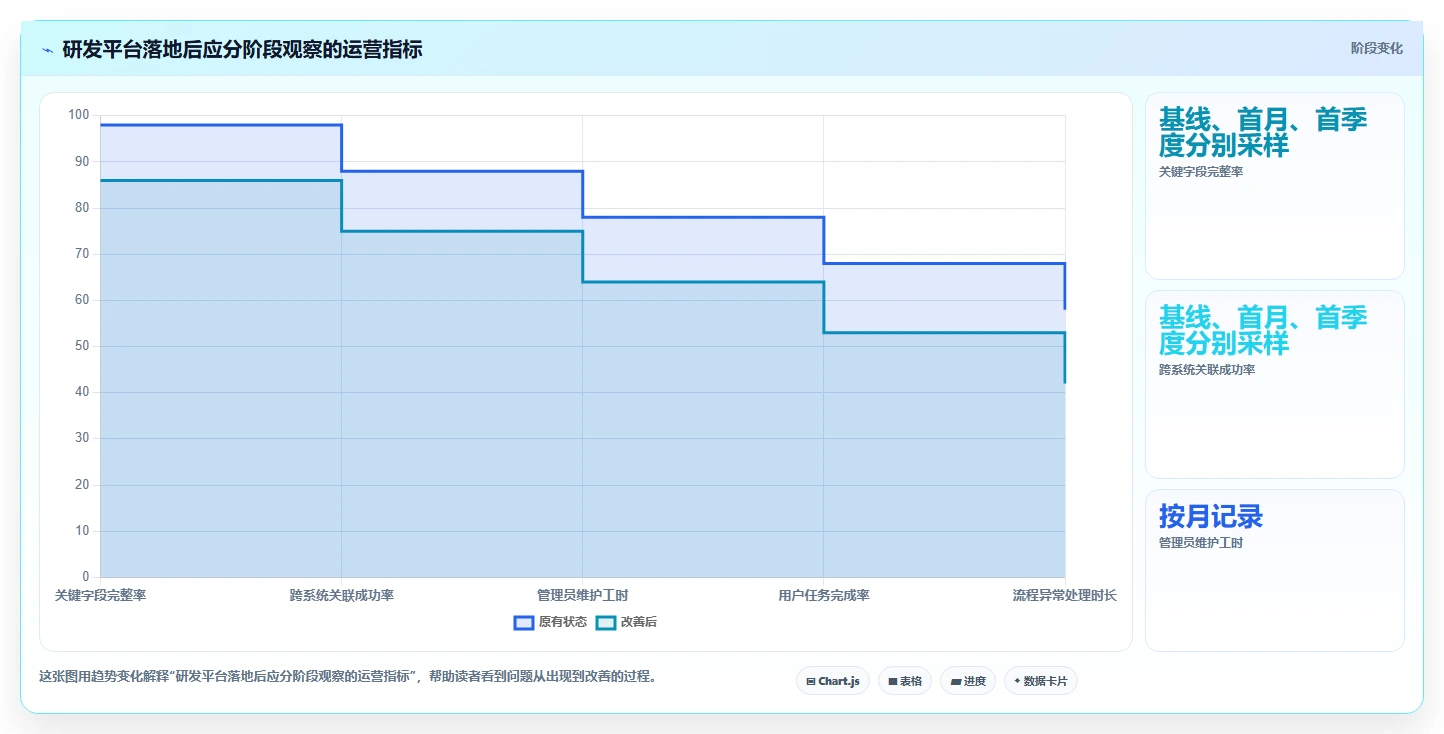
Task: Click the 原有状态 legend label
Action: [x=563, y=622]
